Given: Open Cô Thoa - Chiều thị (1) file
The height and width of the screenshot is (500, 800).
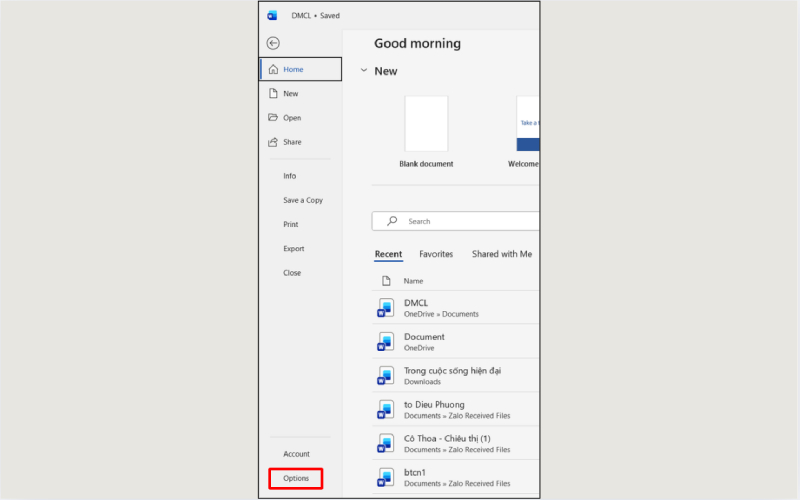Looking at the screenshot, I should [456, 443].
